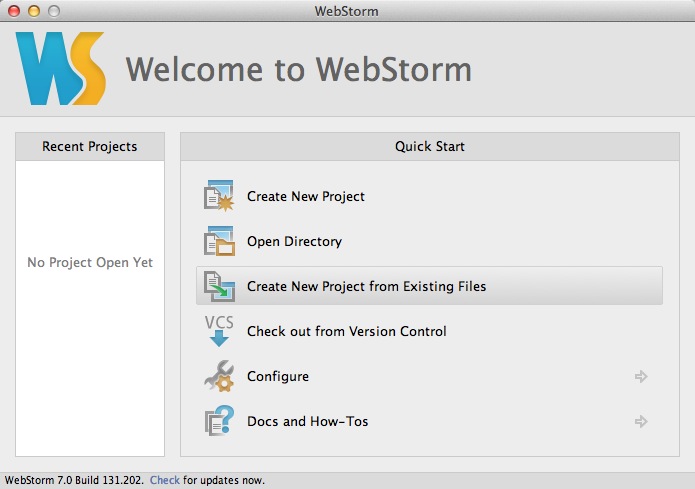Close the WebStorm window with red button
695x489 pixels.
tap(14, 11)
